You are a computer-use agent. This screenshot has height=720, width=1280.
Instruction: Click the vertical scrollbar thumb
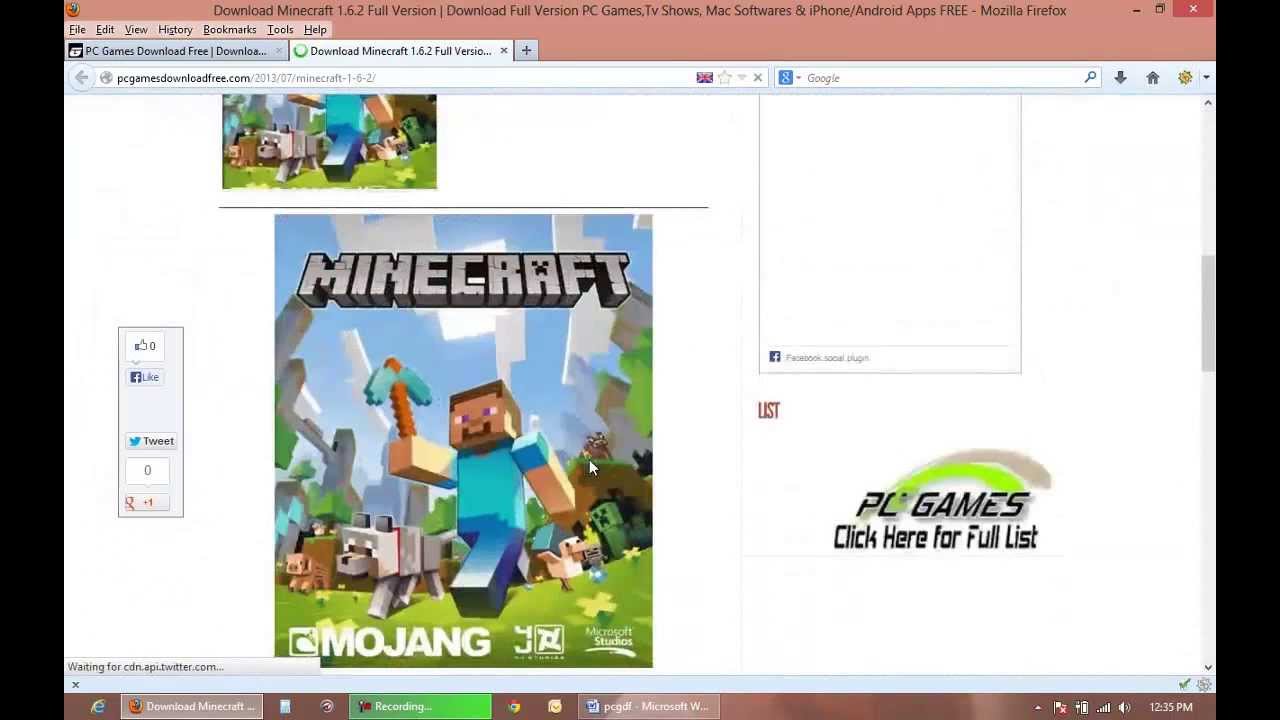(x=1208, y=314)
